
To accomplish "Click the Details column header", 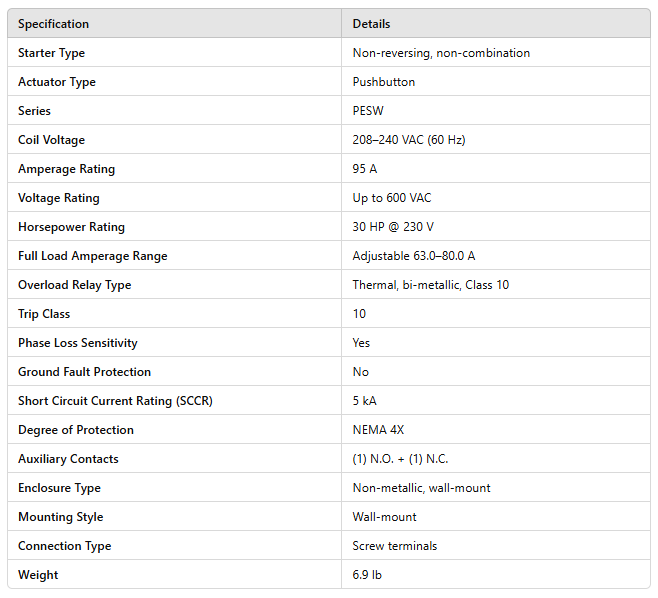I will point(371,24).
